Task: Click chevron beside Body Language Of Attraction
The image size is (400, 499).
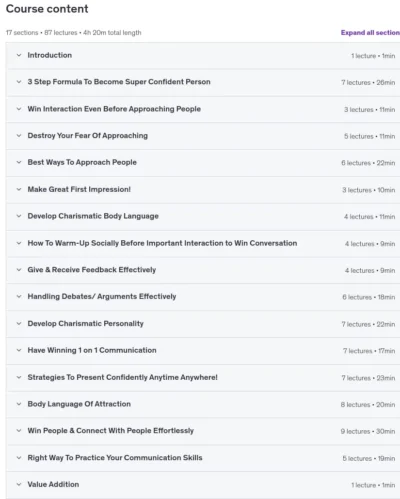Action: (x=19, y=404)
